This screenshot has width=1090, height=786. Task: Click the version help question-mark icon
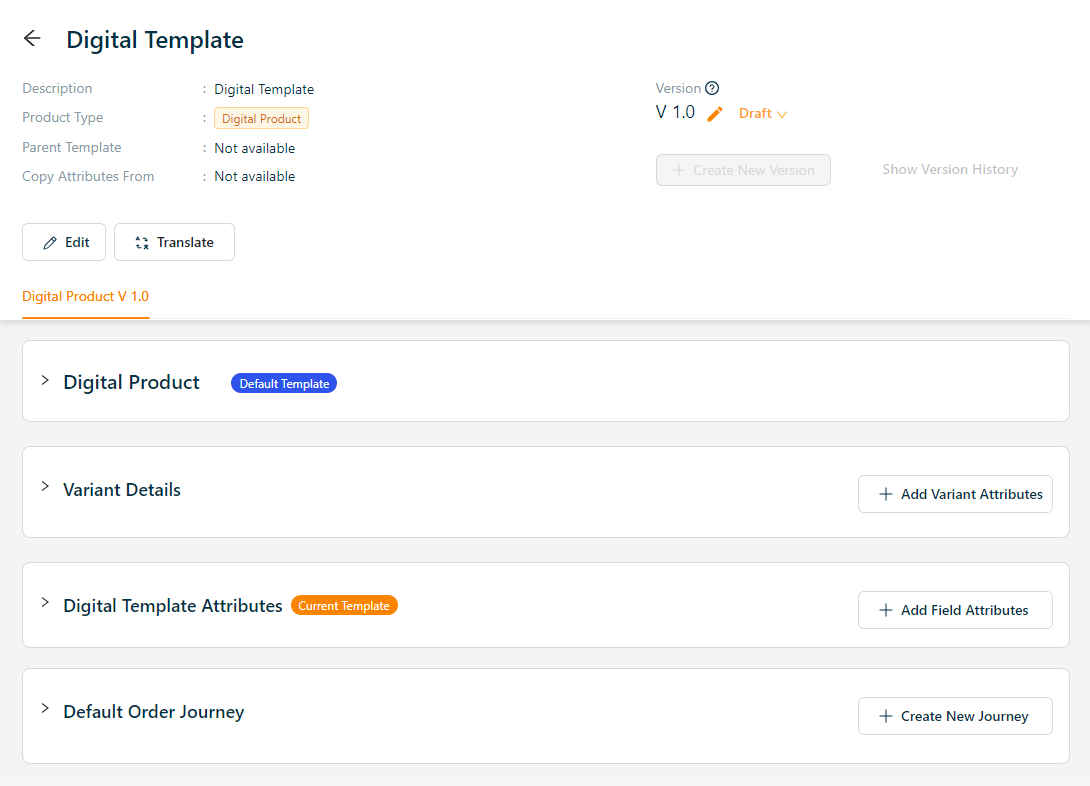712,88
